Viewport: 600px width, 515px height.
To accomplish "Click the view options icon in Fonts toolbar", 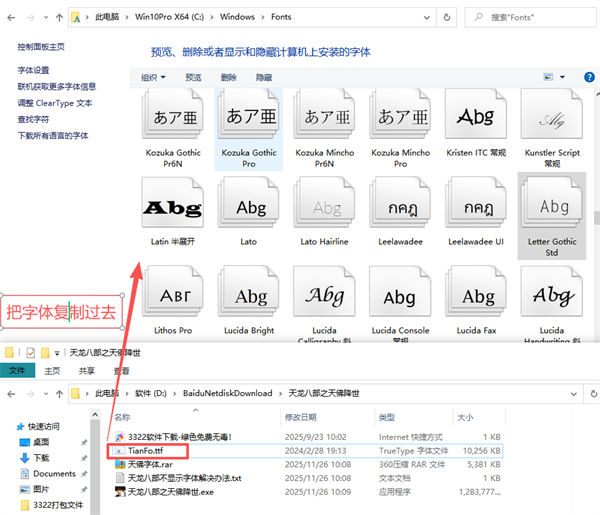I will click(x=548, y=77).
